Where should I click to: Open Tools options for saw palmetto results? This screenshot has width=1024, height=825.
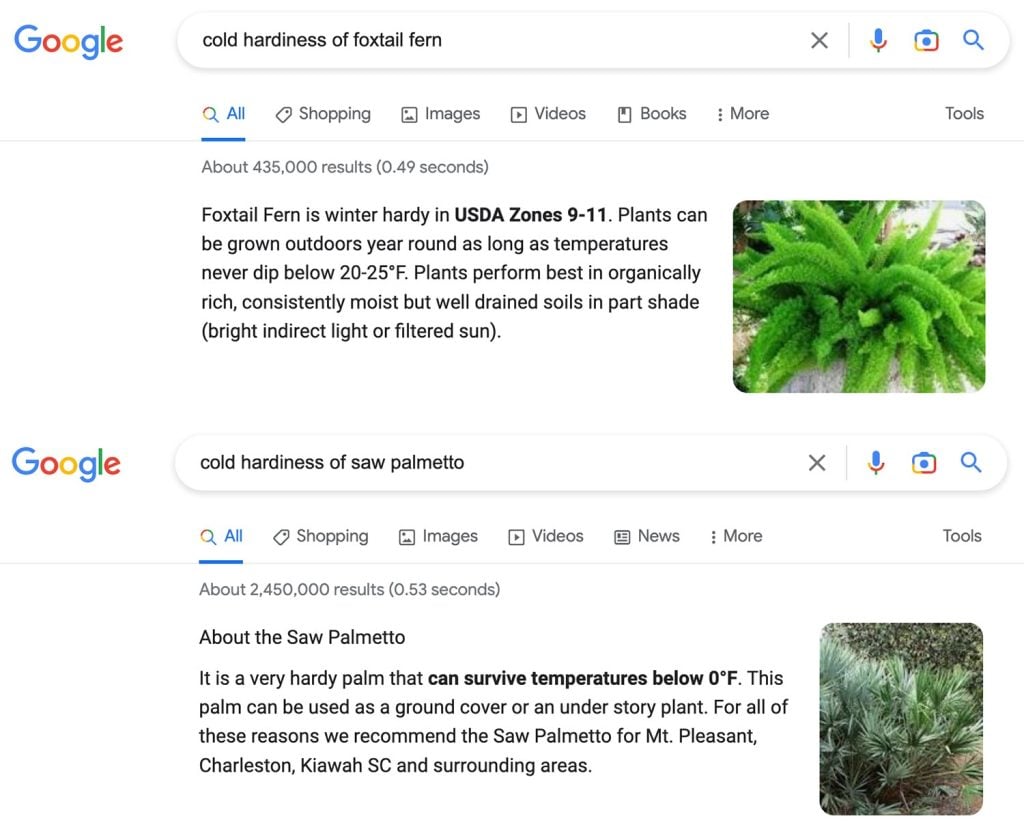962,537
